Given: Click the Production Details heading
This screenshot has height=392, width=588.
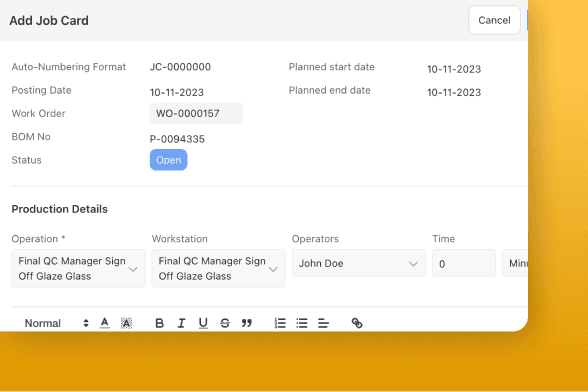Looking at the screenshot, I should point(60,209).
